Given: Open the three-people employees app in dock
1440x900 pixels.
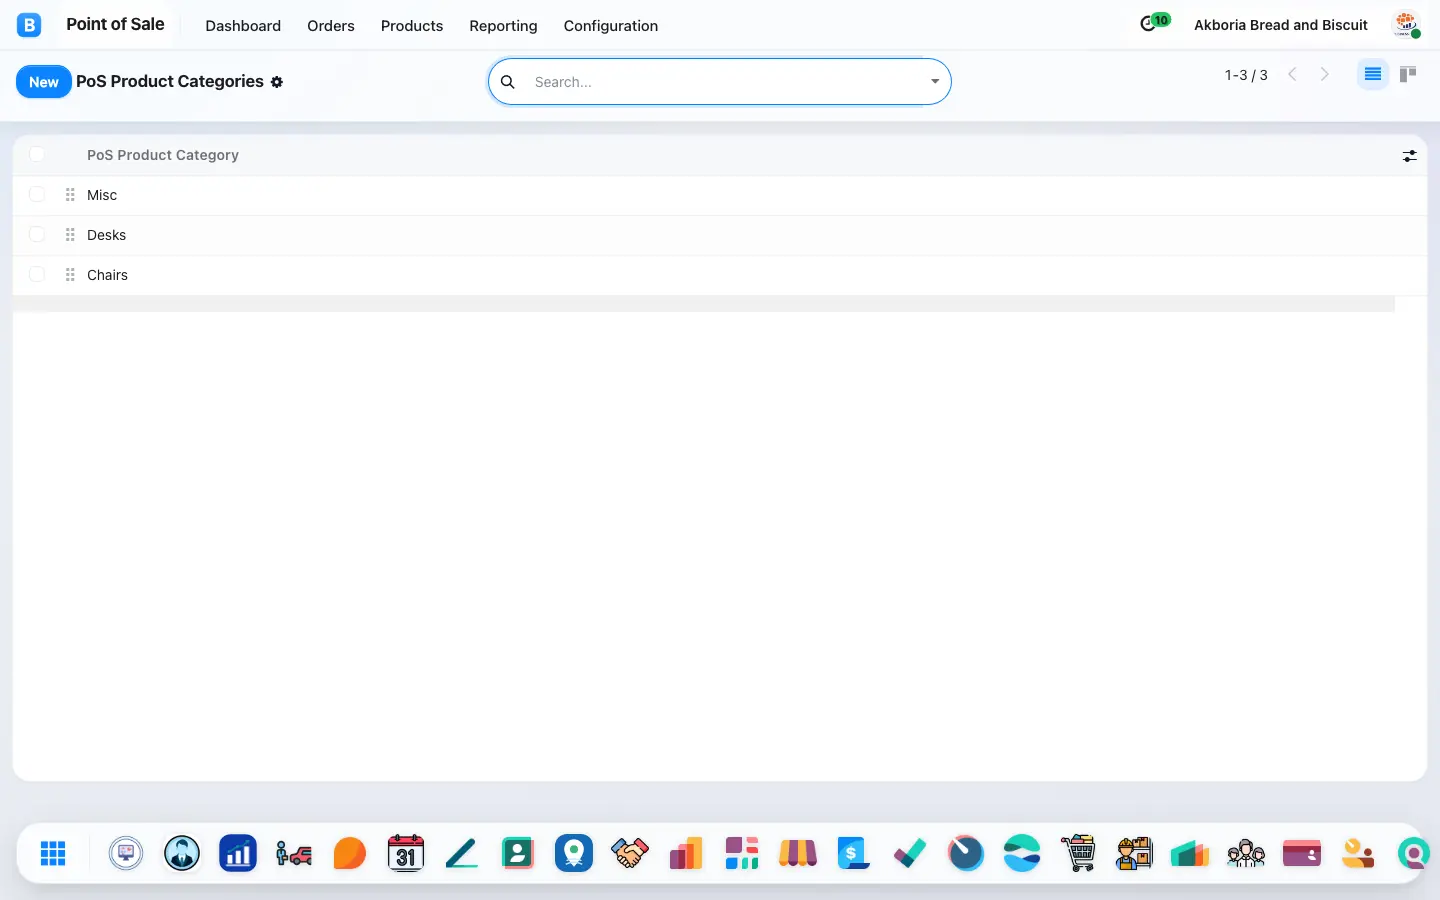Looking at the screenshot, I should click(1246, 853).
